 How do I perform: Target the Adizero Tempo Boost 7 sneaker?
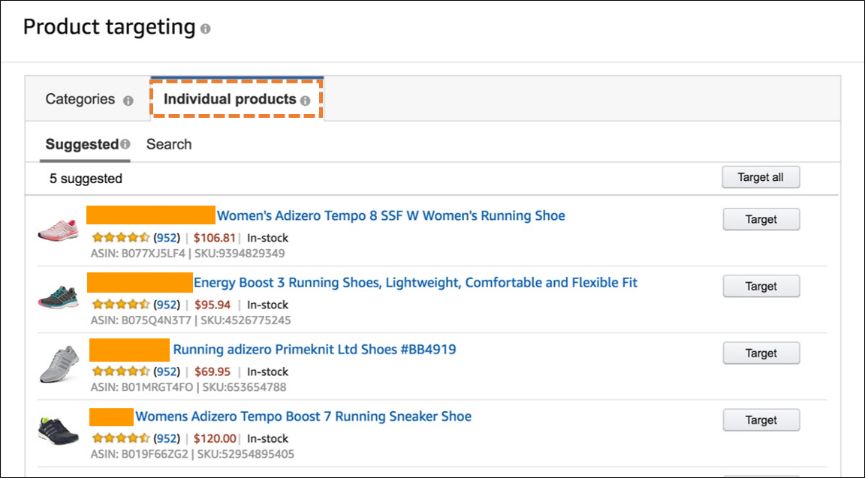(x=761, y=420)
